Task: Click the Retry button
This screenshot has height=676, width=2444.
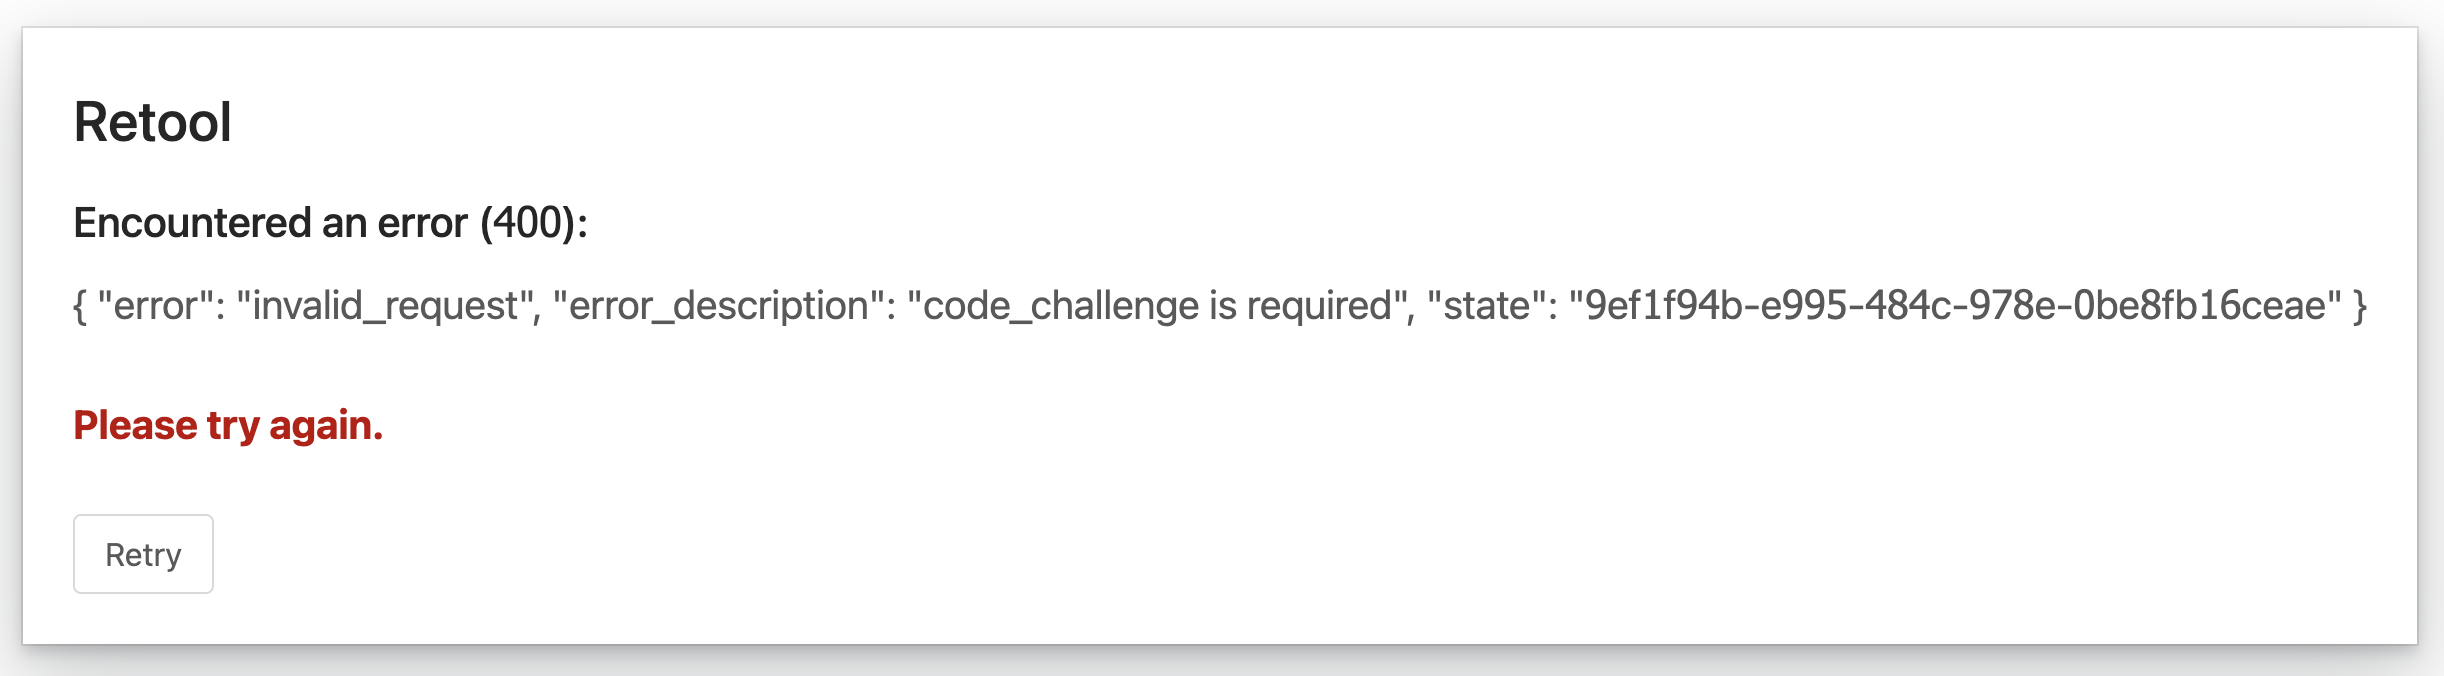Action: pos(143,554)
